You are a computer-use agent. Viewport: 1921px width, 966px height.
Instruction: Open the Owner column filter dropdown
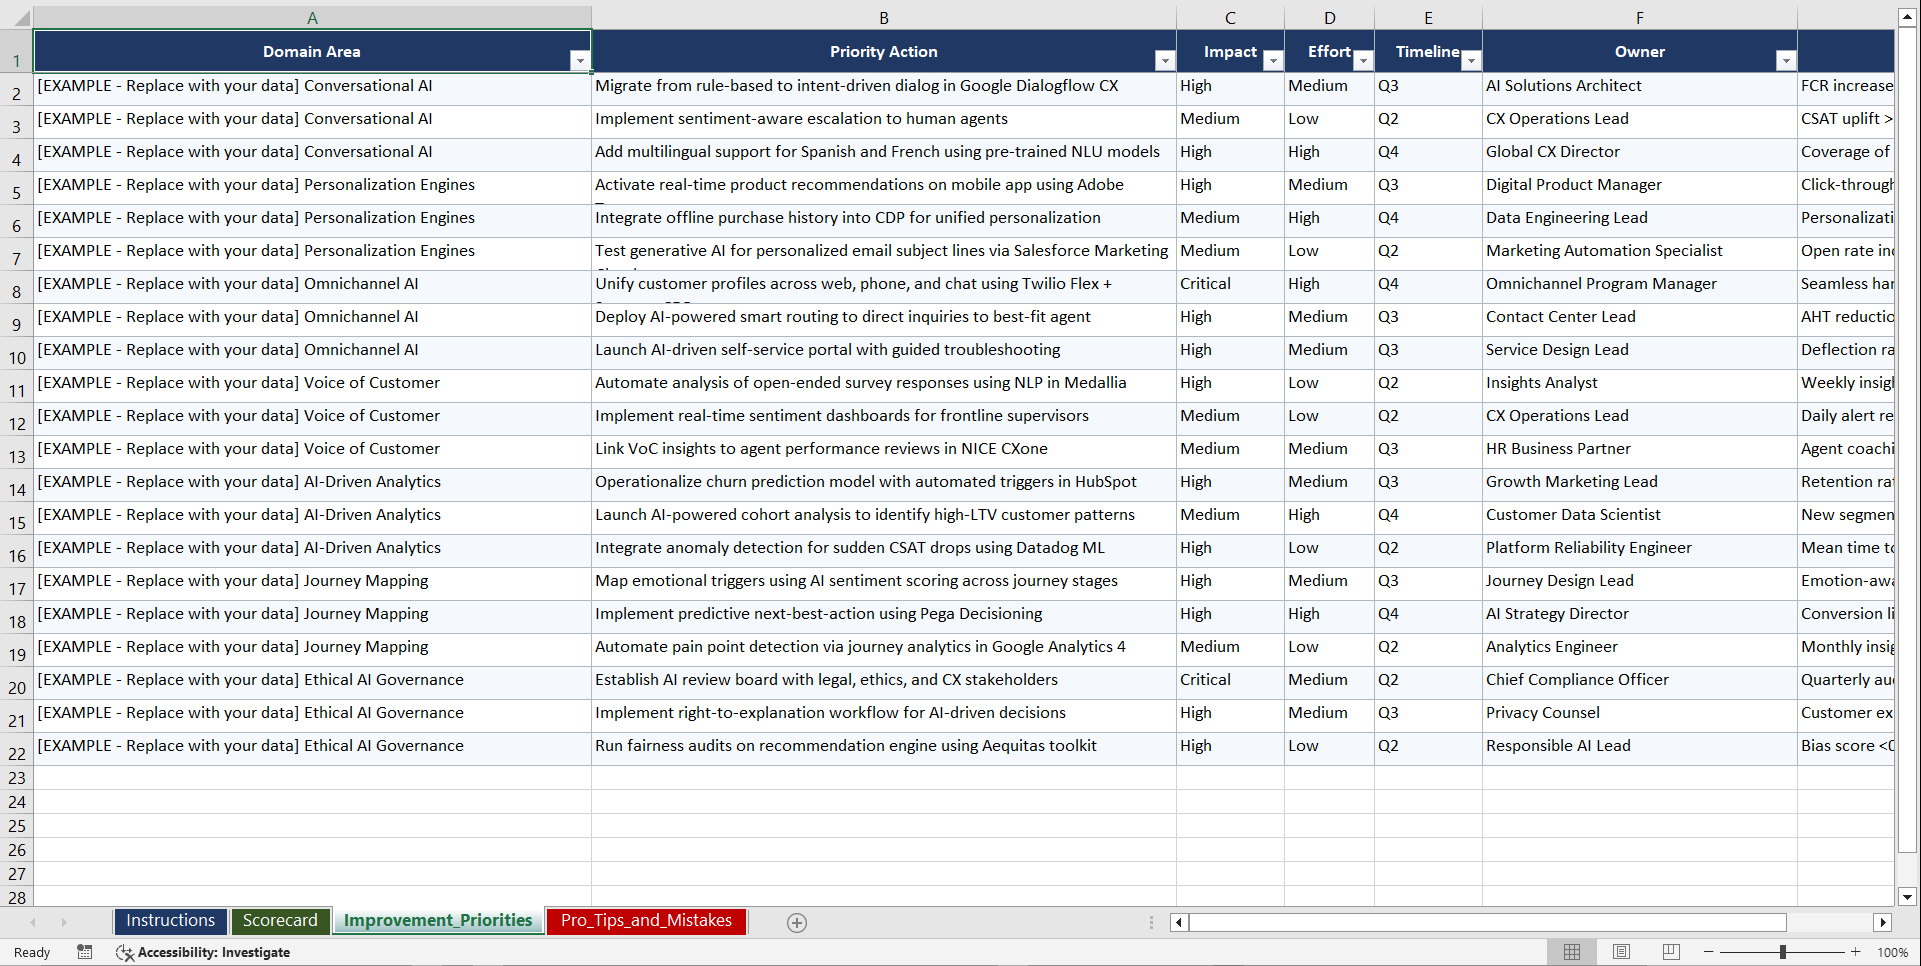click(x=1786, y=60)
